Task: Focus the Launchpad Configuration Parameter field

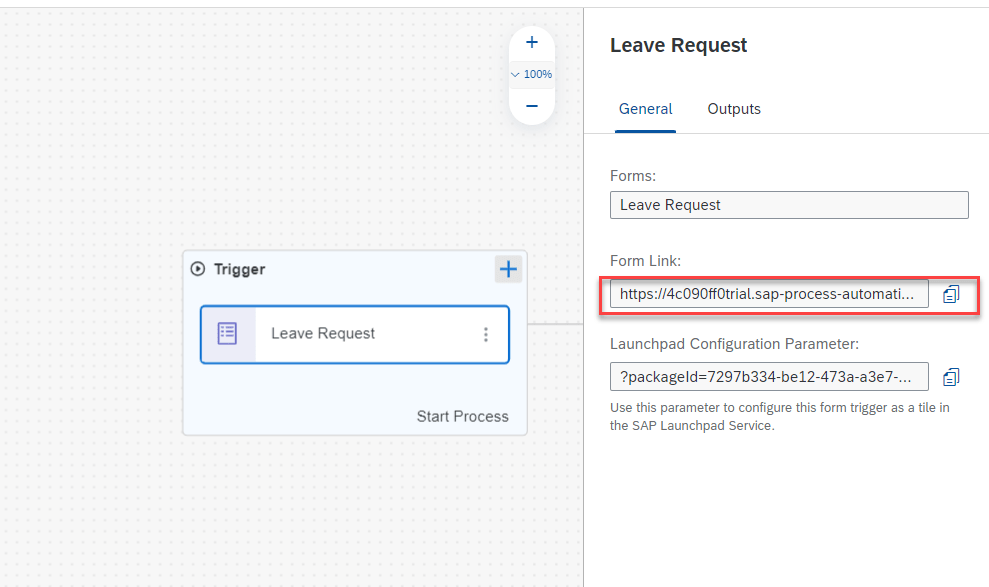Action: coord(768,377)
